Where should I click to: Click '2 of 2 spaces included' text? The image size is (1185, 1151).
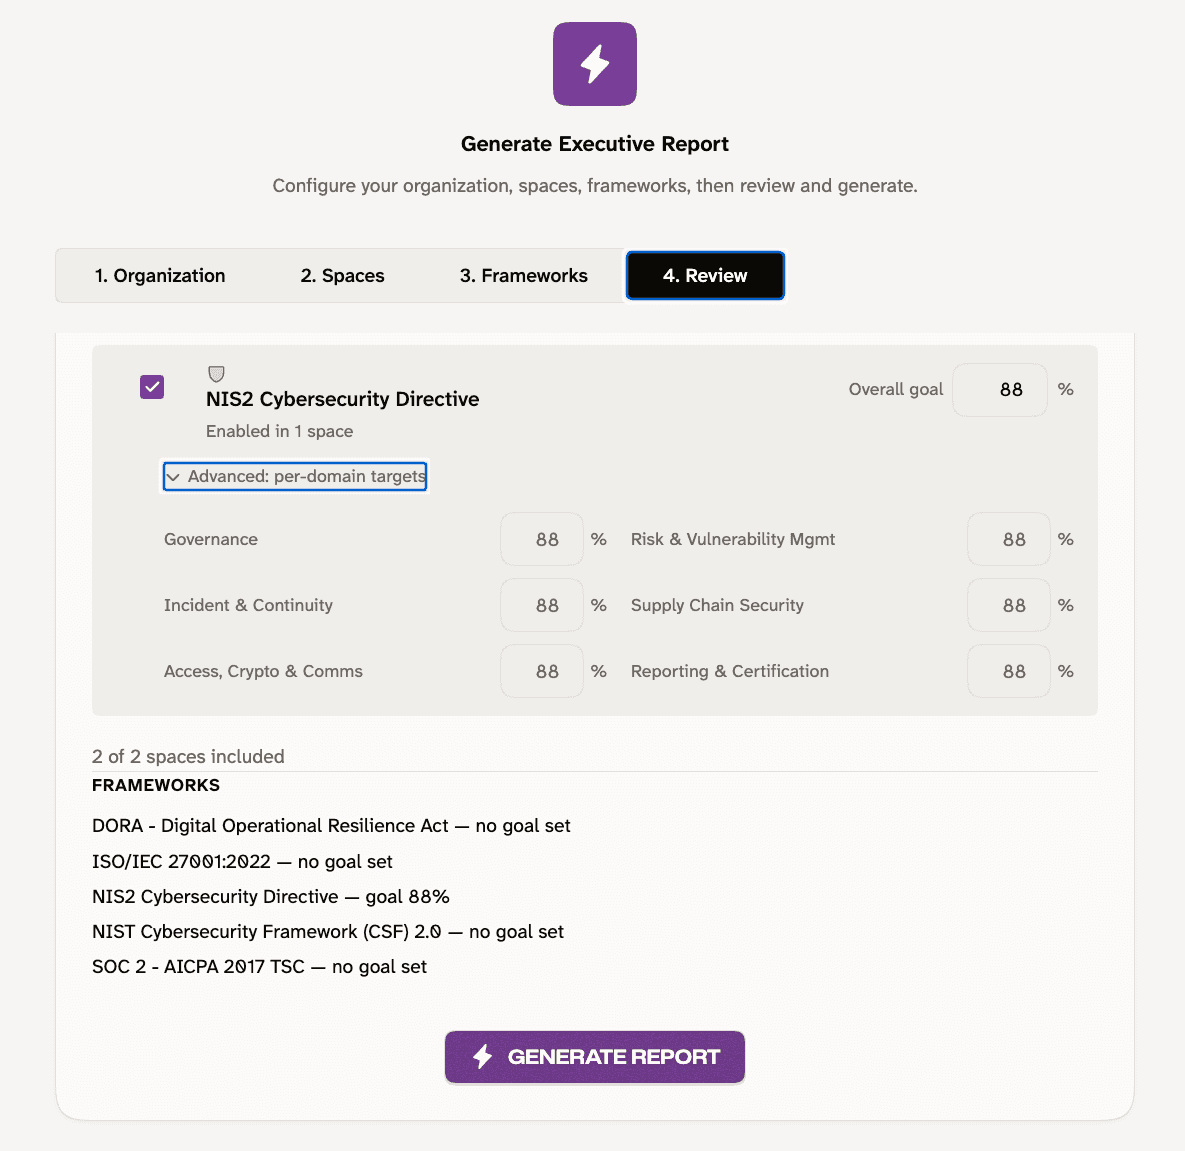point(188,757)
